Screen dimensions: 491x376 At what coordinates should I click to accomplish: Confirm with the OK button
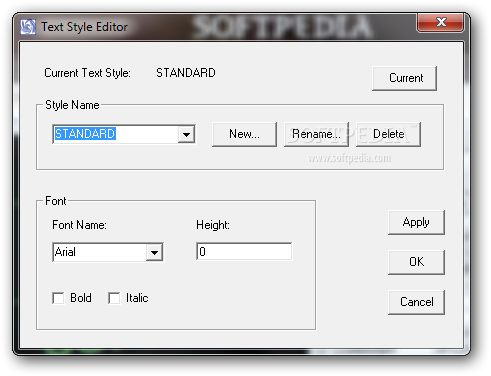[x=416, y=262]
